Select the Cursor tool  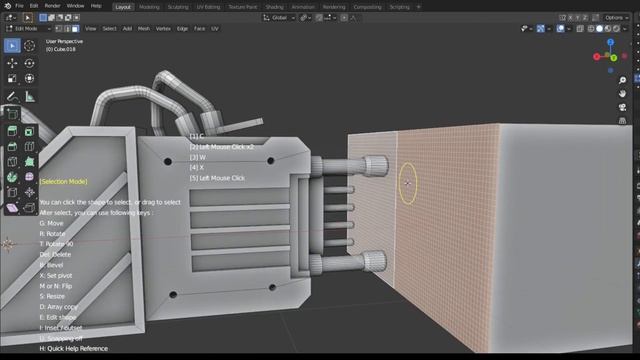29,46
